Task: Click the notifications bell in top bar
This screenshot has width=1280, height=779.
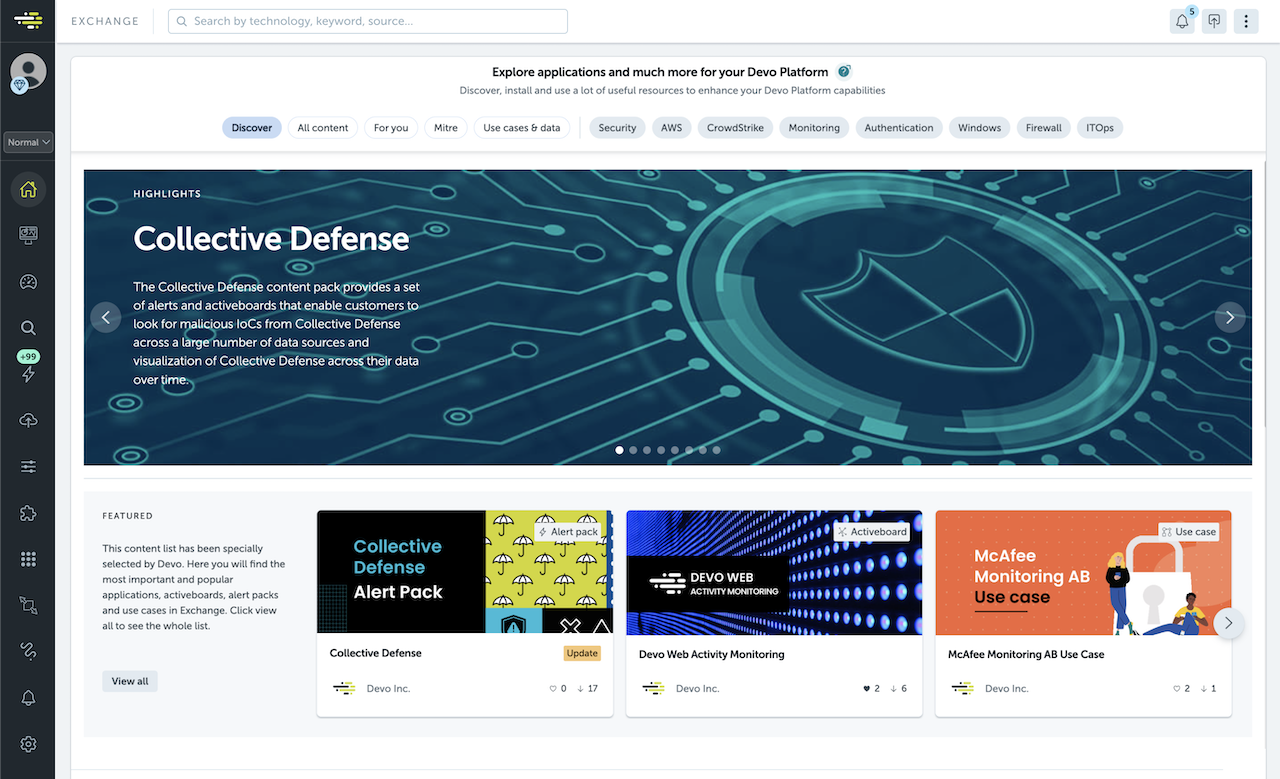Action: pyautogui.click(x=1182, y=21)
